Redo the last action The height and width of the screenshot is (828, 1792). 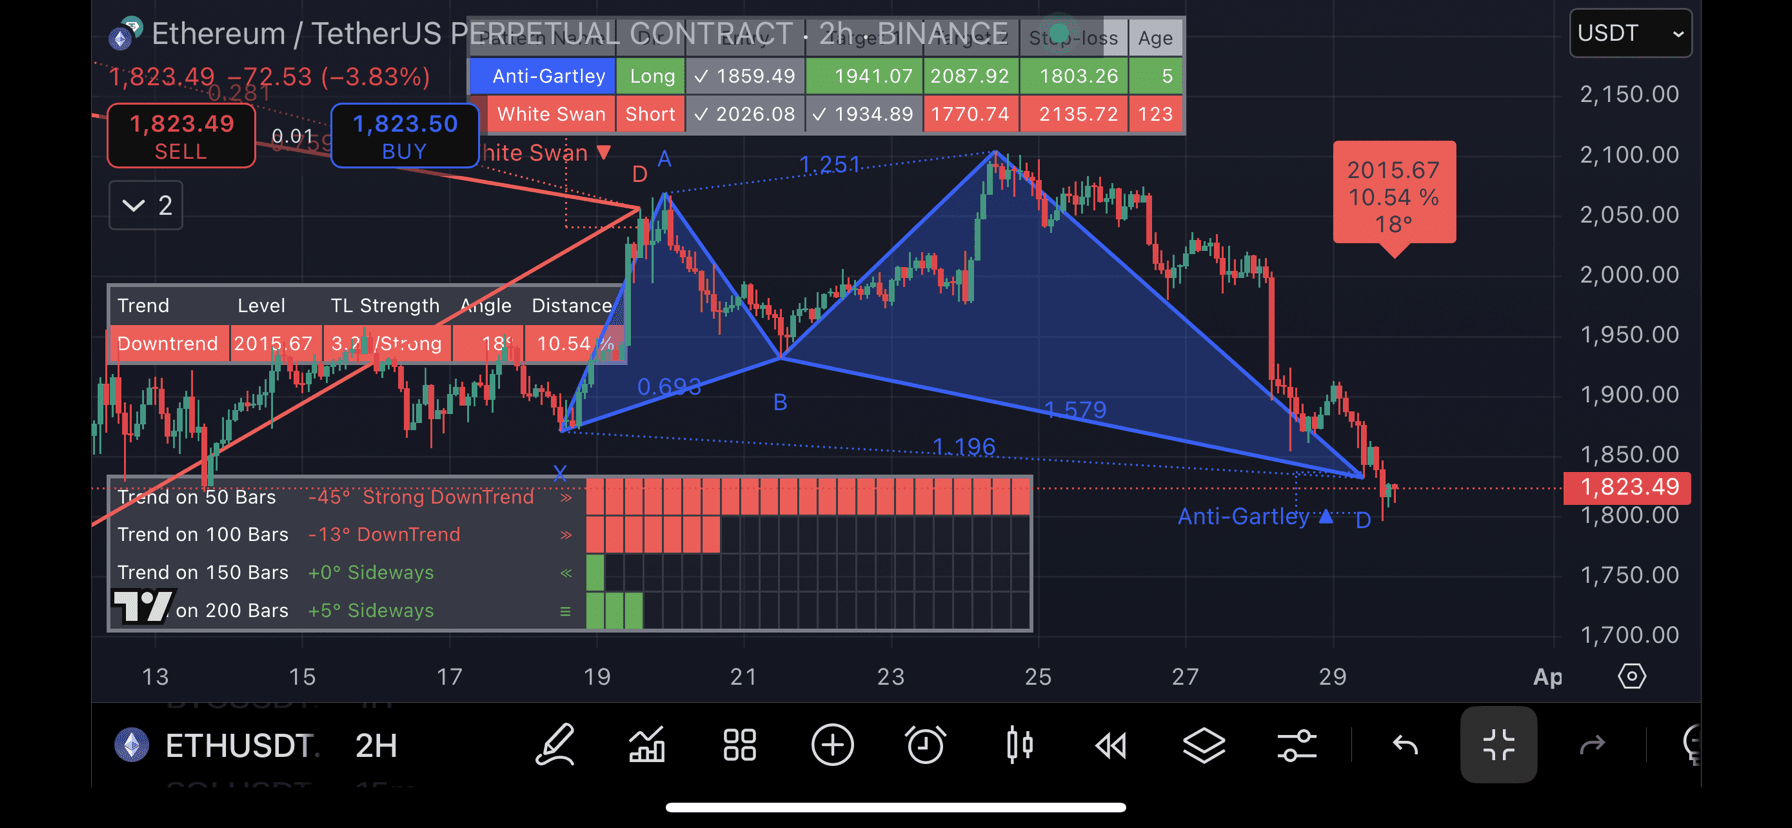pyautogui.click(x=1592, y=745)
